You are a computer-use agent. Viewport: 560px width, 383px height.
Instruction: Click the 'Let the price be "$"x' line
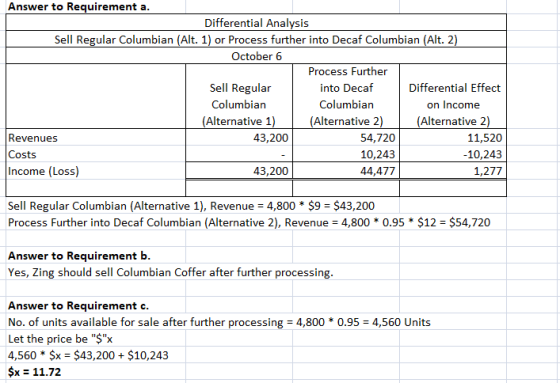(60, 339)
